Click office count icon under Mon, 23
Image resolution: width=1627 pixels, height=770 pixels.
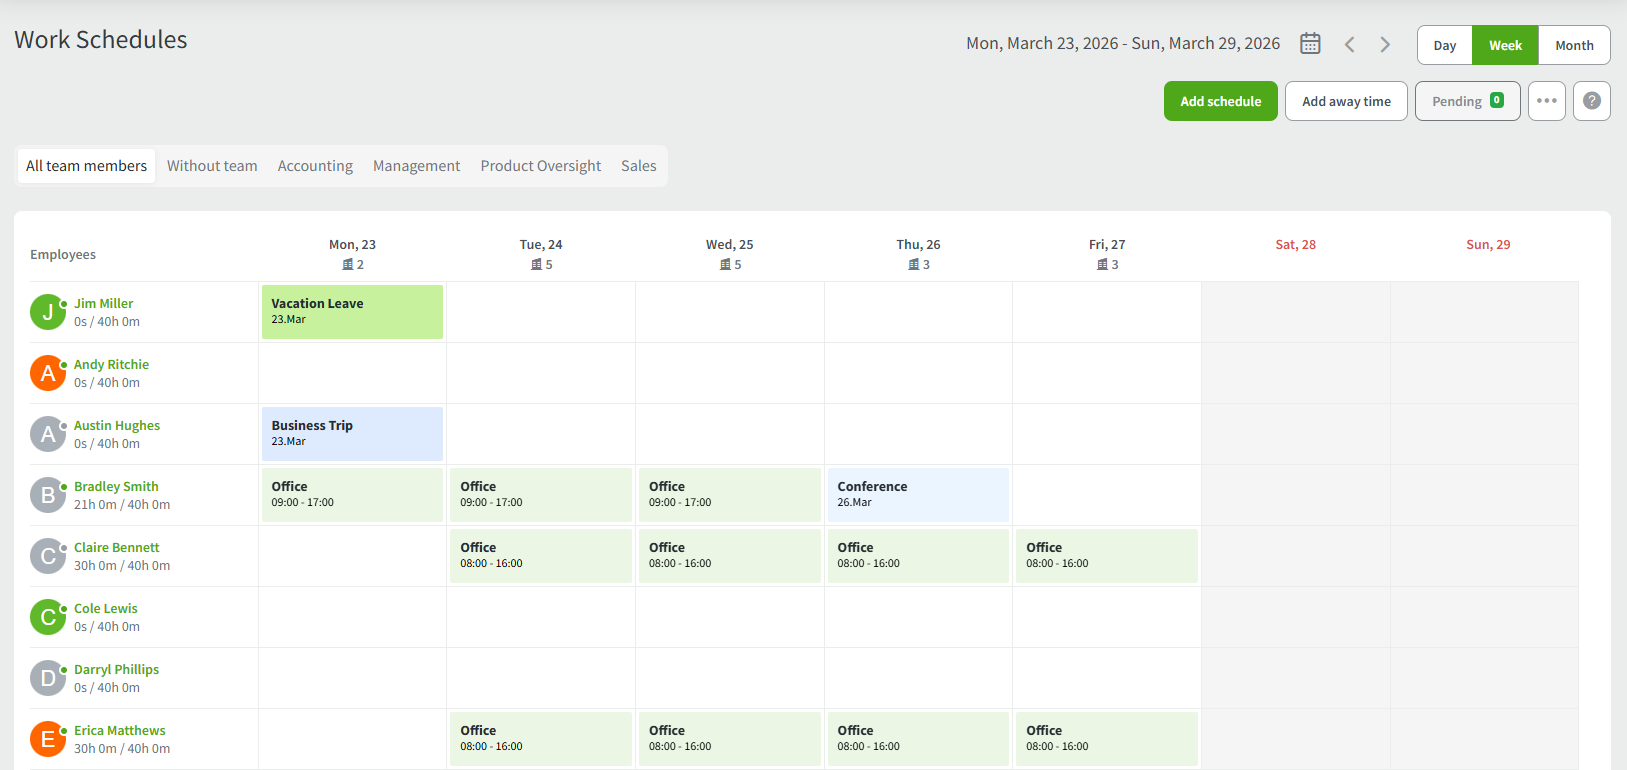[x=348, y=265]
